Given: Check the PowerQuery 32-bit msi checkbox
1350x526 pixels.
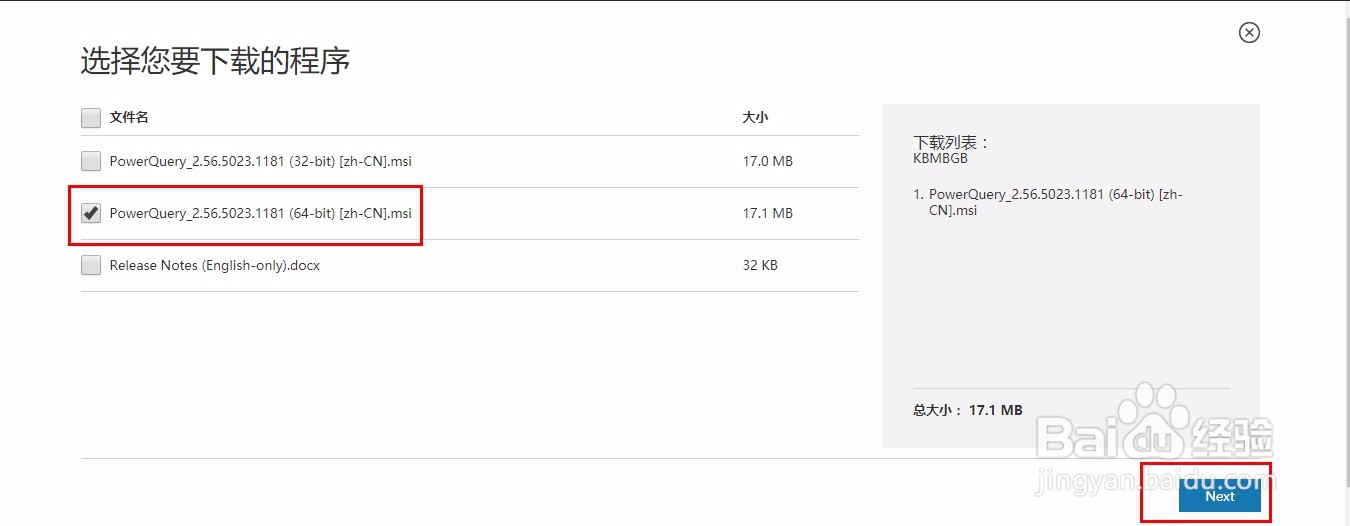Looking at the screenshot, I should pyautogui.click(x=91, y=161).
